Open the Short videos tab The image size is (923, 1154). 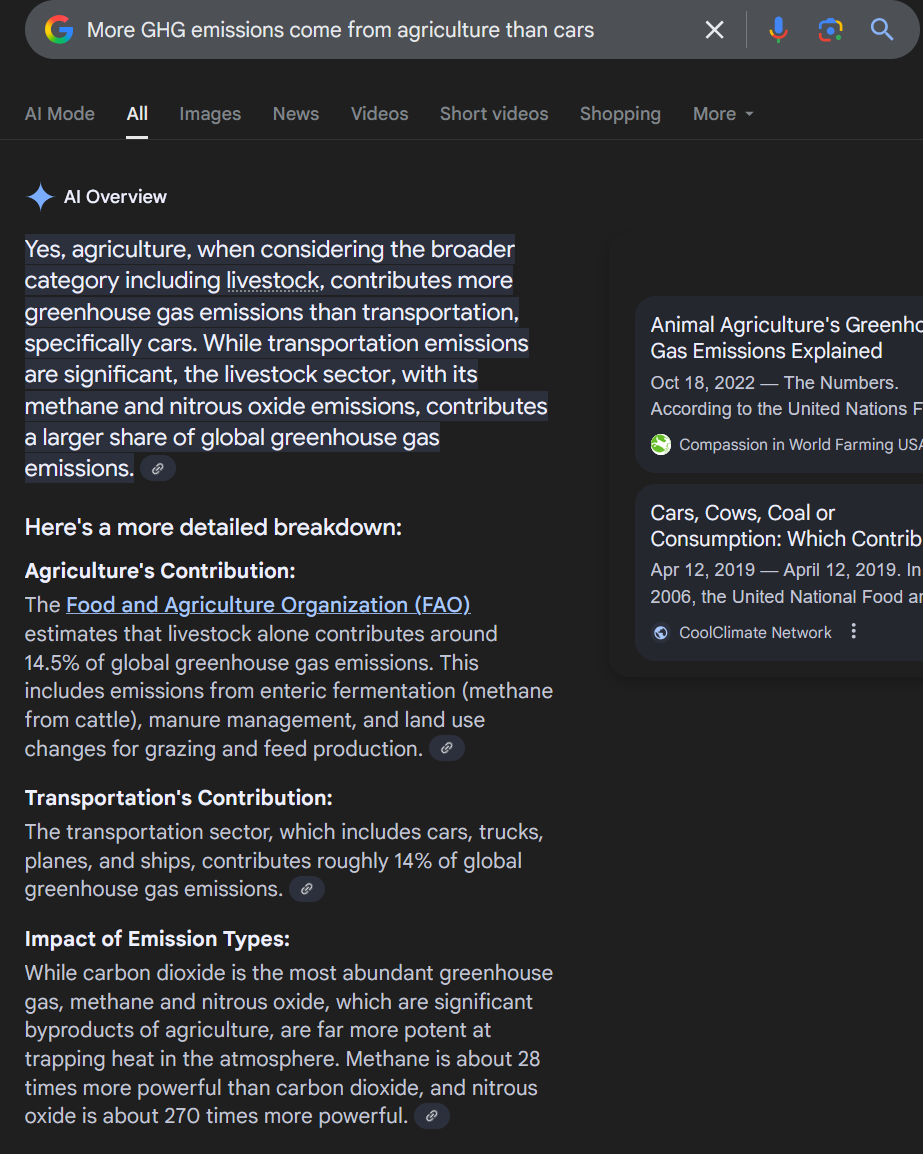coord(494,113)
